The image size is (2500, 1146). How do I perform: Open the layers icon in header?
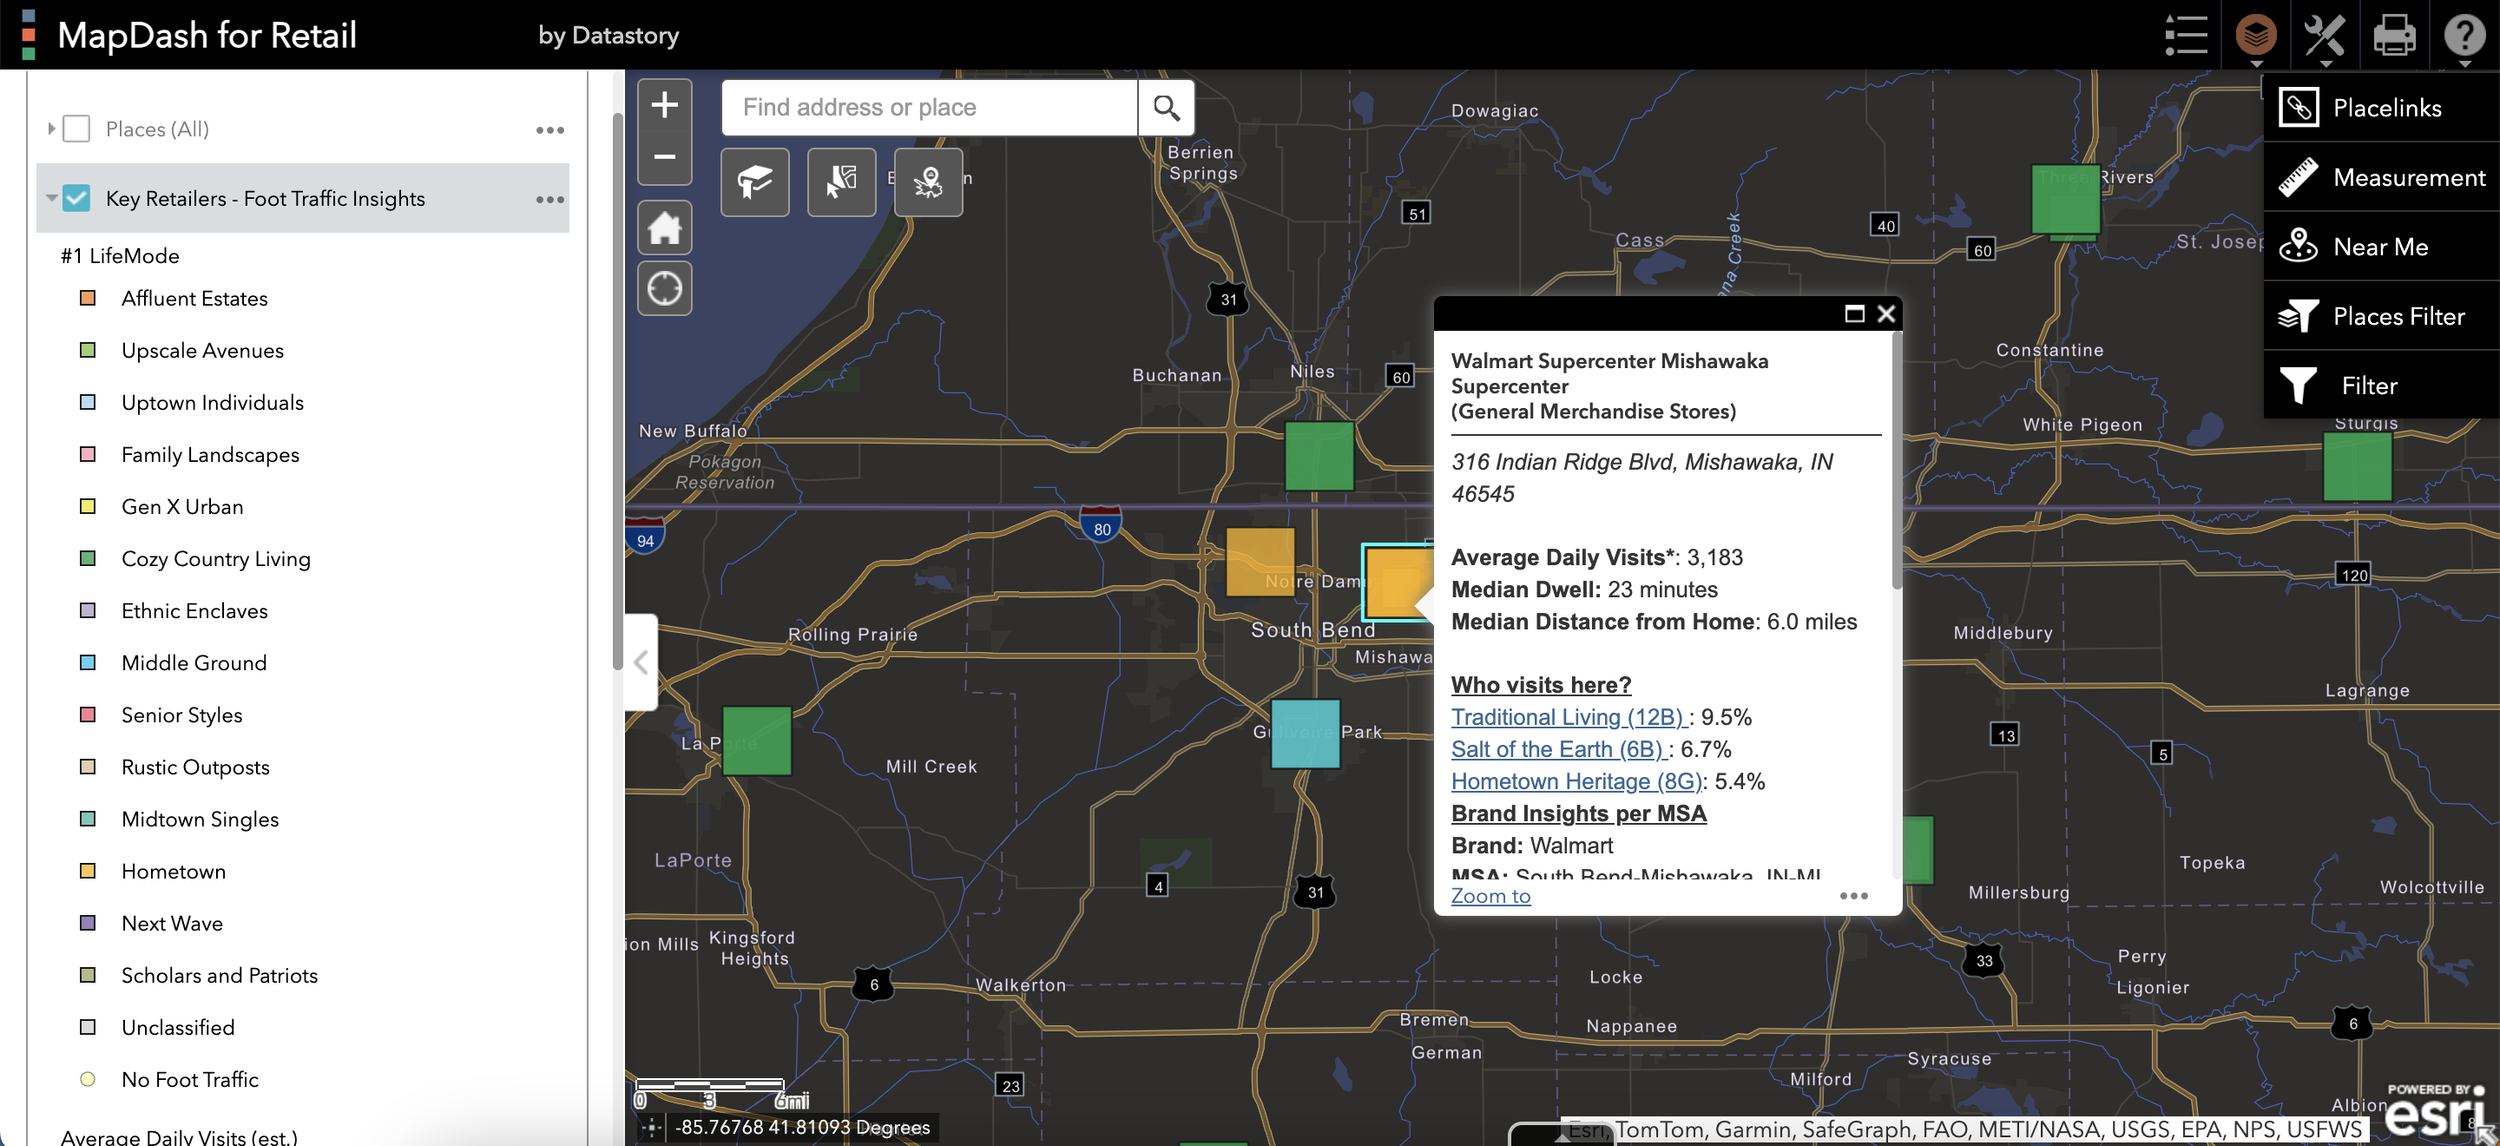pyautogui.click(x=2256, y=35)
